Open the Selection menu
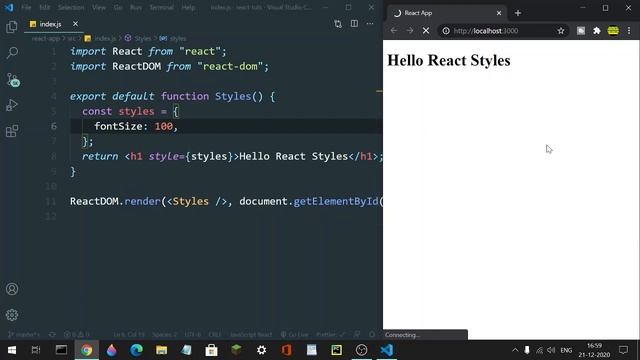This screenshot has width=640, height=360. point(71,7)
